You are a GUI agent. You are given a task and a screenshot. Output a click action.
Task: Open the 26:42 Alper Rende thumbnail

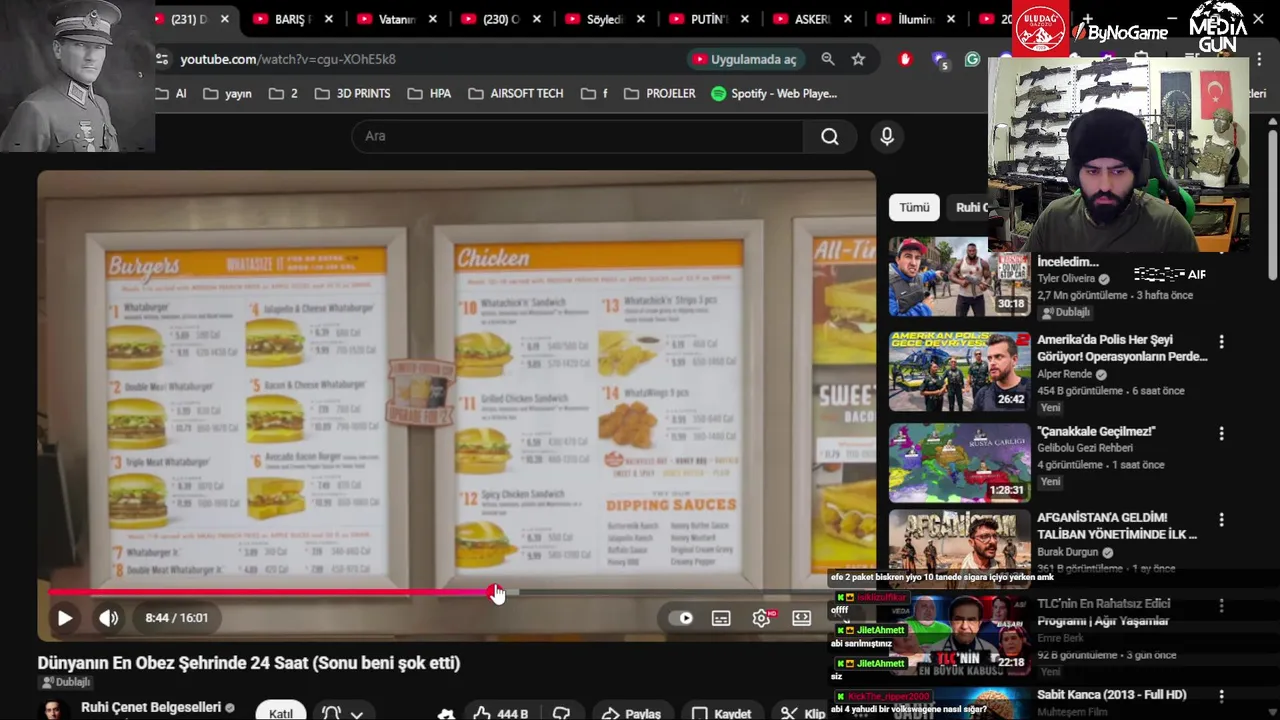959,372
